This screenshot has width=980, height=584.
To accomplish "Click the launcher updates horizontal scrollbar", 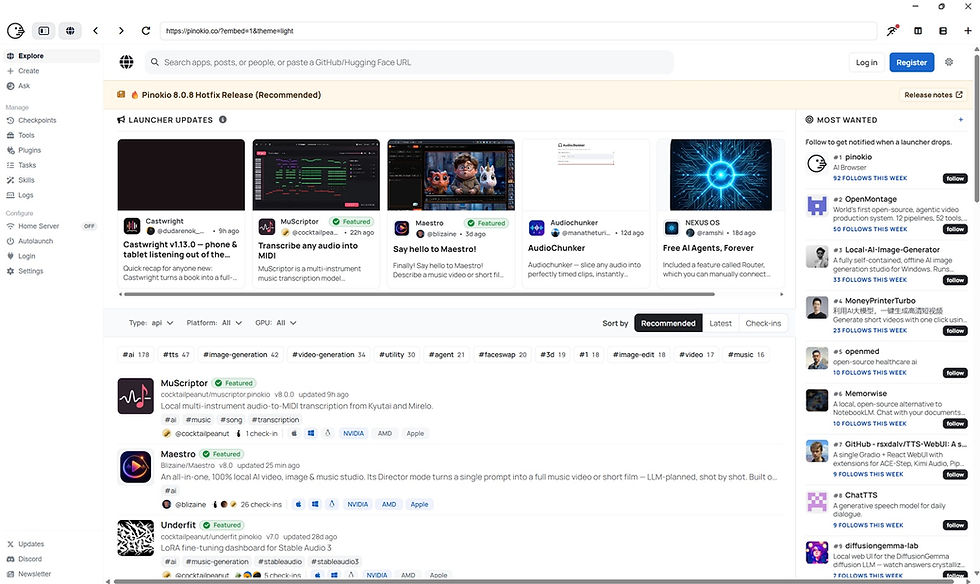I will (x=419, y=294).
